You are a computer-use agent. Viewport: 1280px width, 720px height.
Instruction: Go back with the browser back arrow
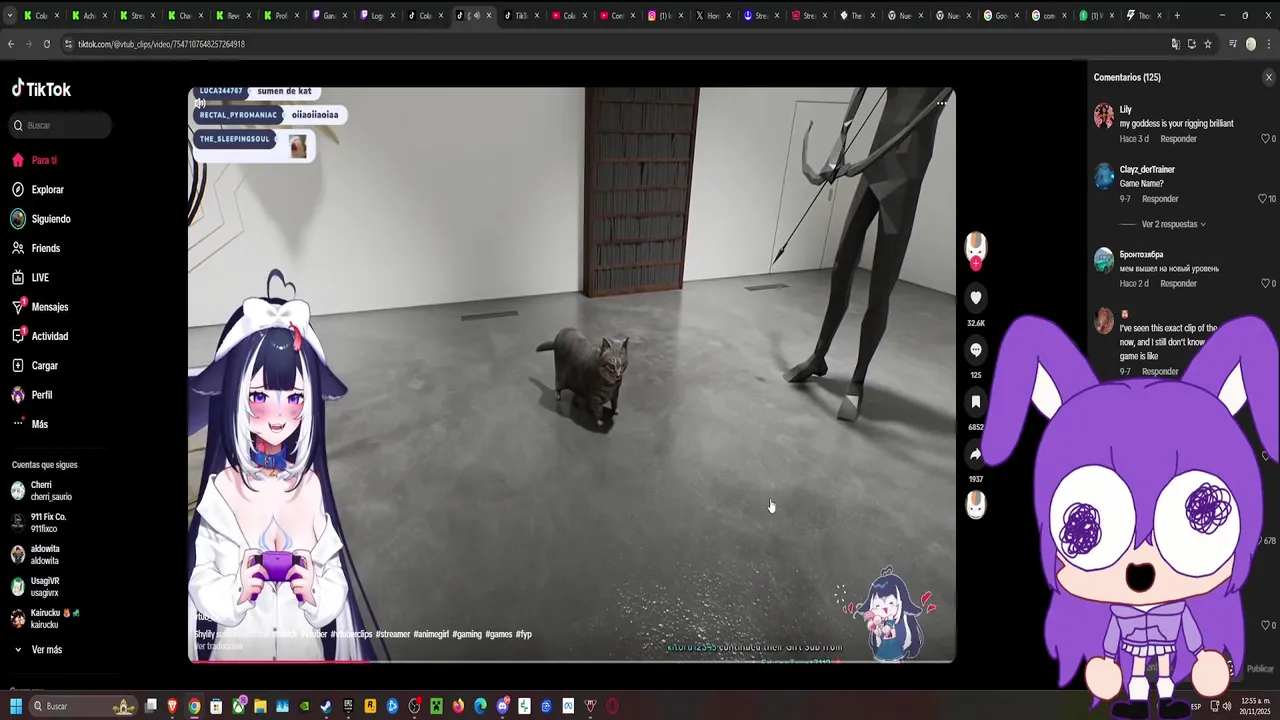click(x=11, y=44)
